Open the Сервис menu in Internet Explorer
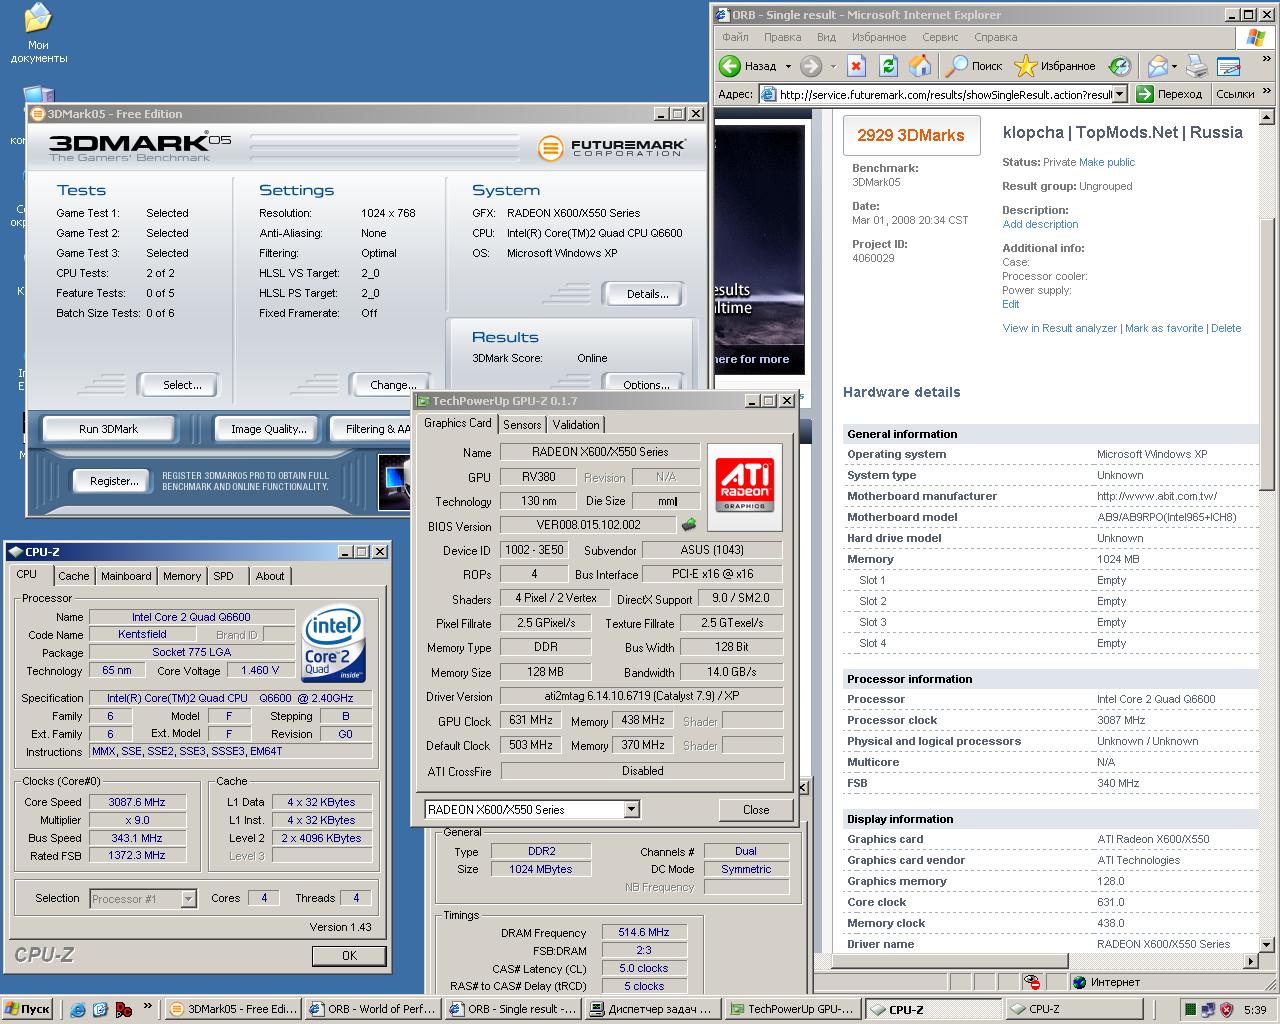Viewport: 1280px width, 1024px height. click(x=940, y=37)
